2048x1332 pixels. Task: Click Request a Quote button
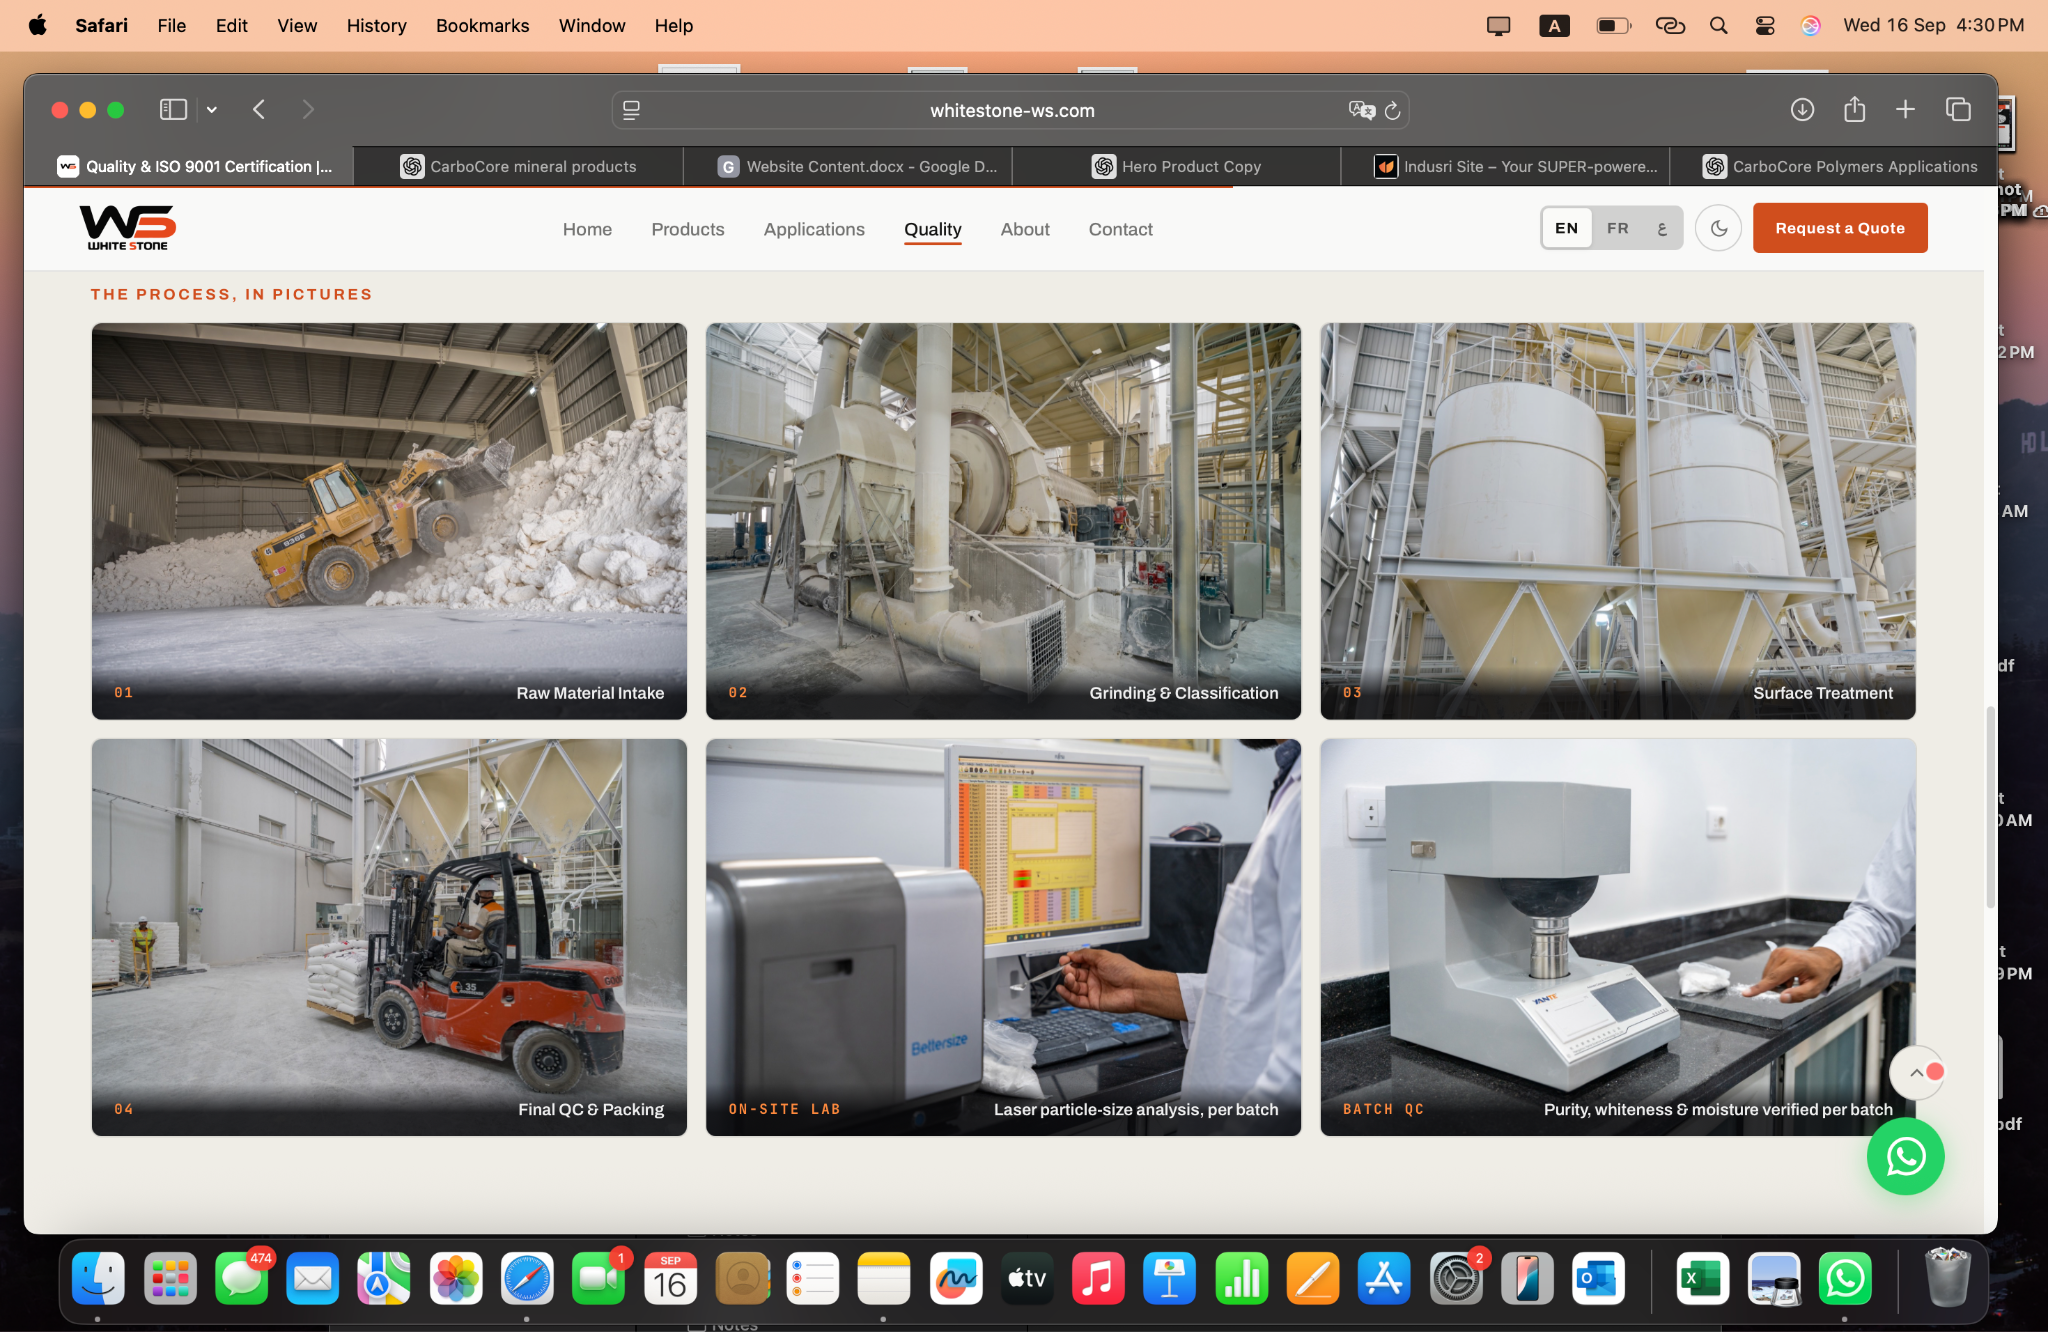[x=1840, y=228]
